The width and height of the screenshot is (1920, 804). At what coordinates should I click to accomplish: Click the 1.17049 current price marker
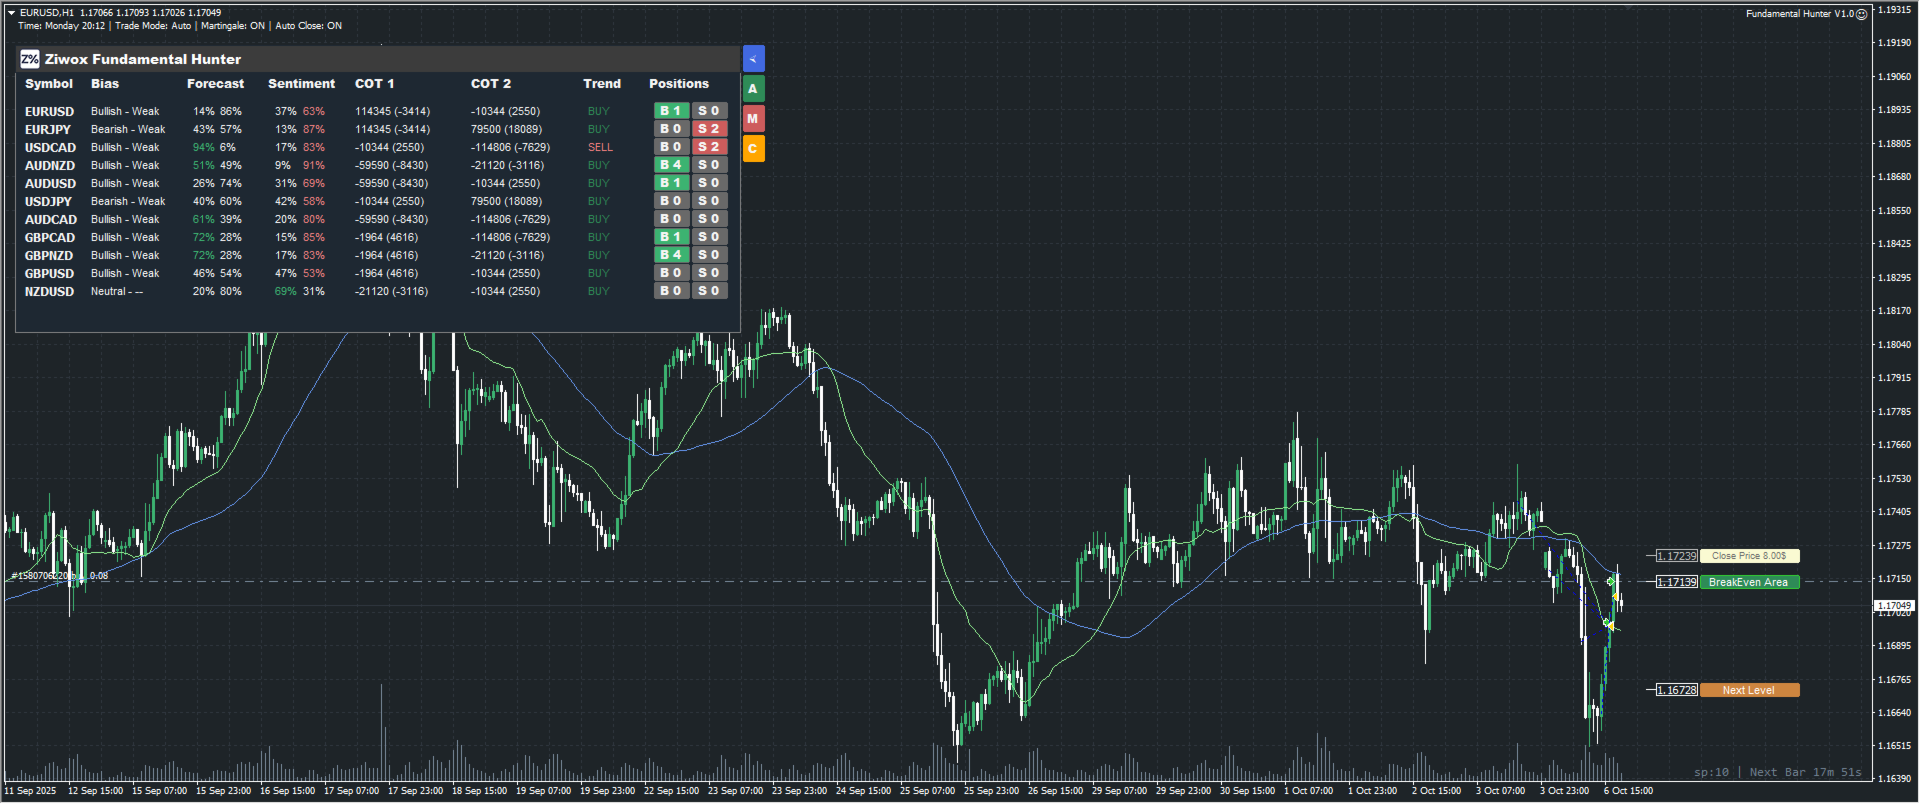pos(1893,605)
